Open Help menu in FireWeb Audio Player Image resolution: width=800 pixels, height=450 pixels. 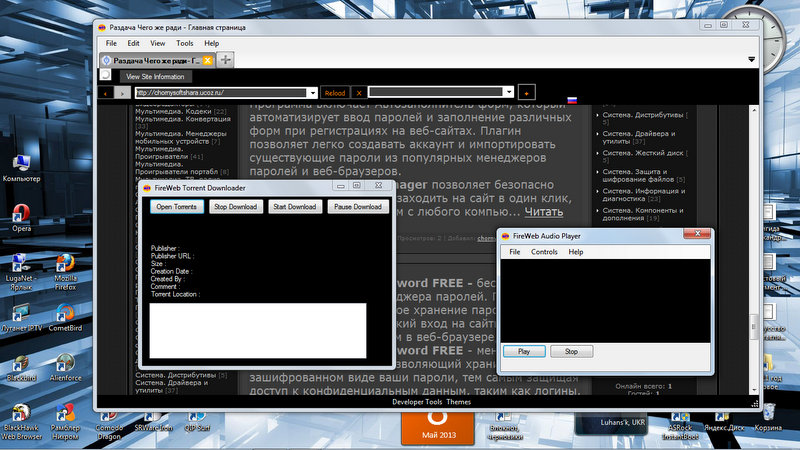click(576, 252)
